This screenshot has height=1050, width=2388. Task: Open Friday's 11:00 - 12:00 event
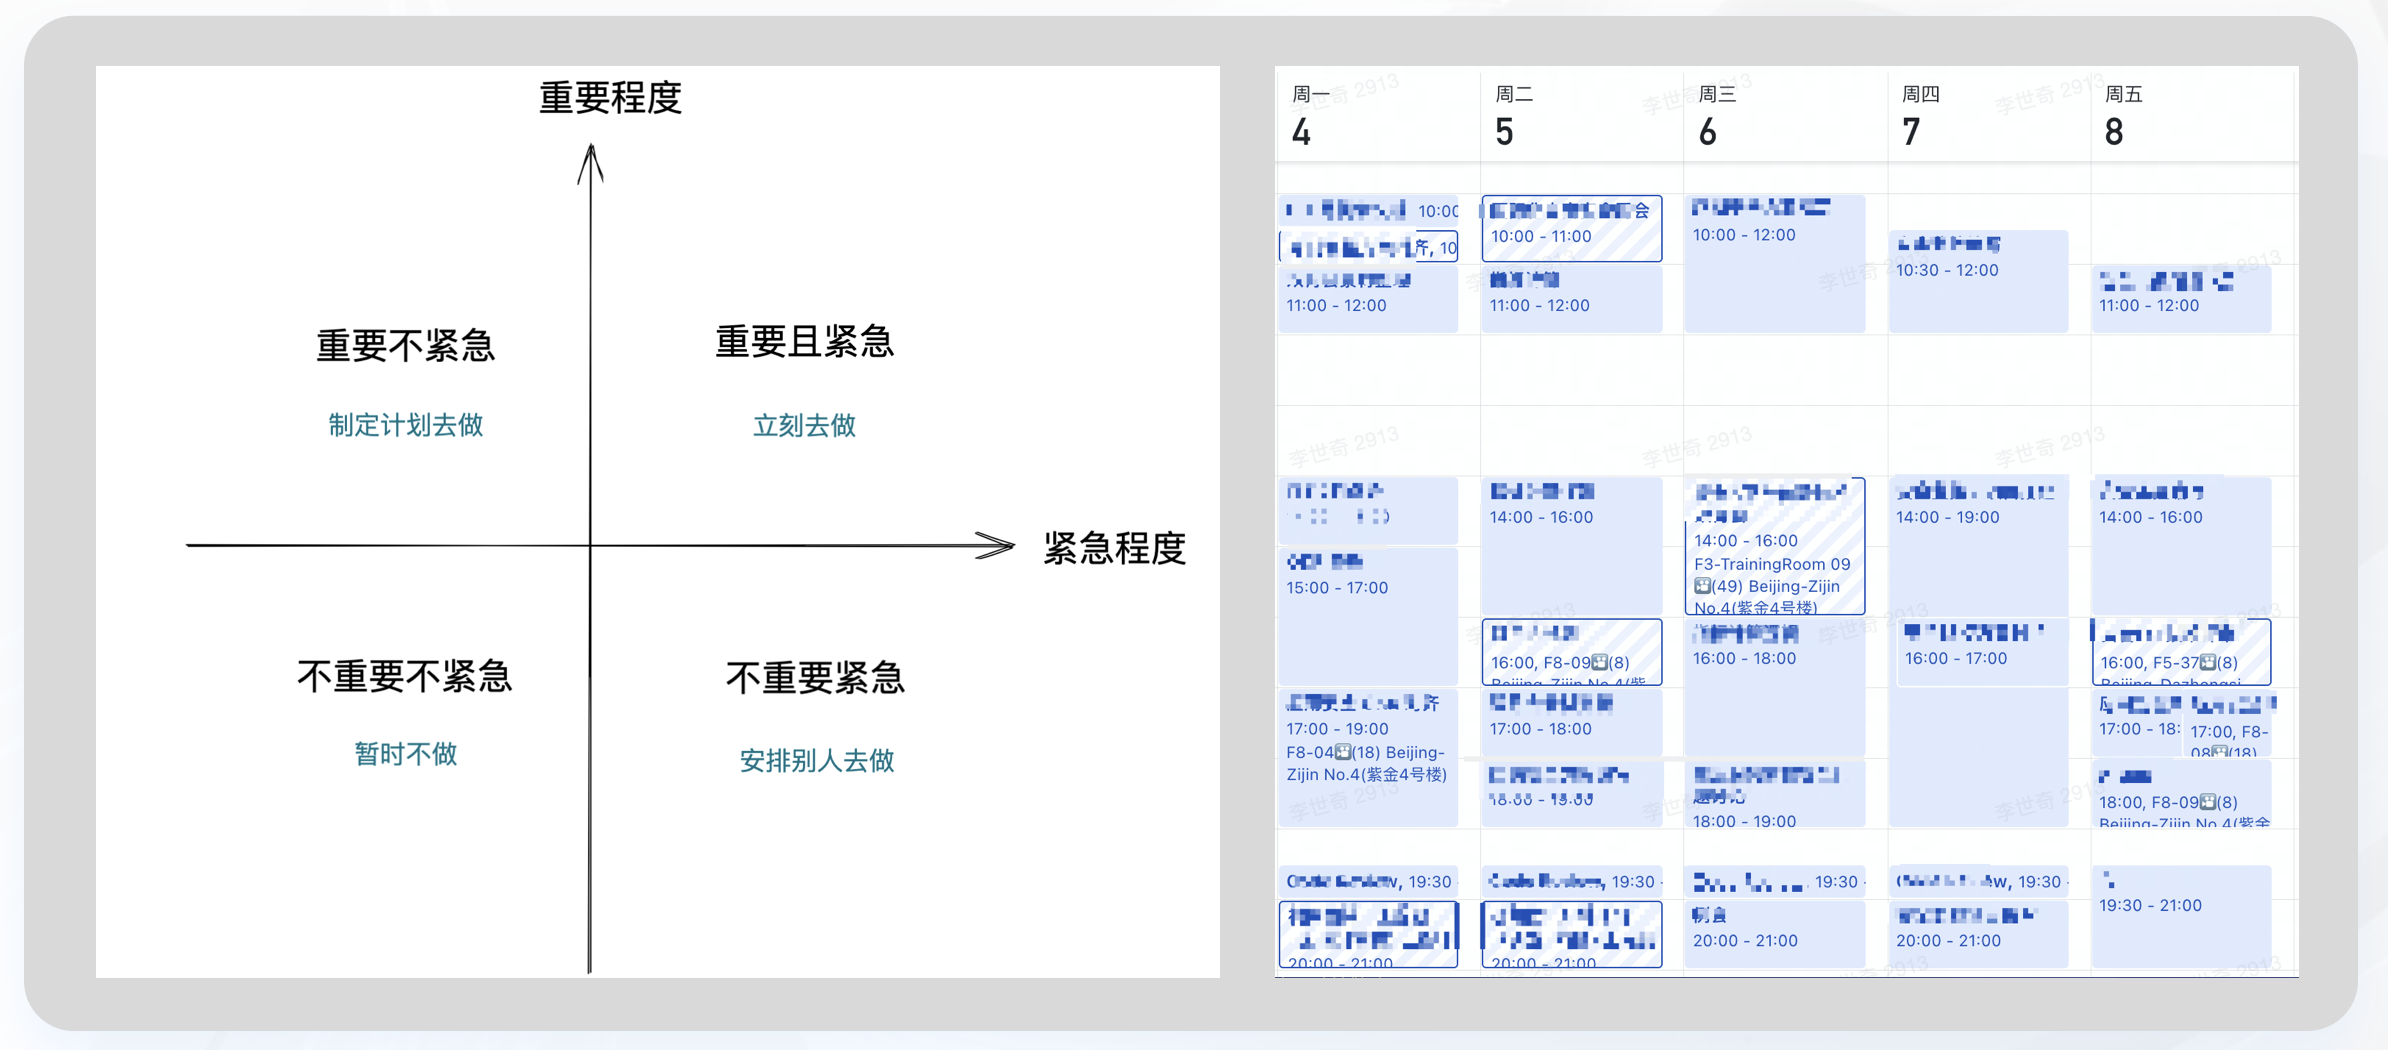(x=2180, y=298)
